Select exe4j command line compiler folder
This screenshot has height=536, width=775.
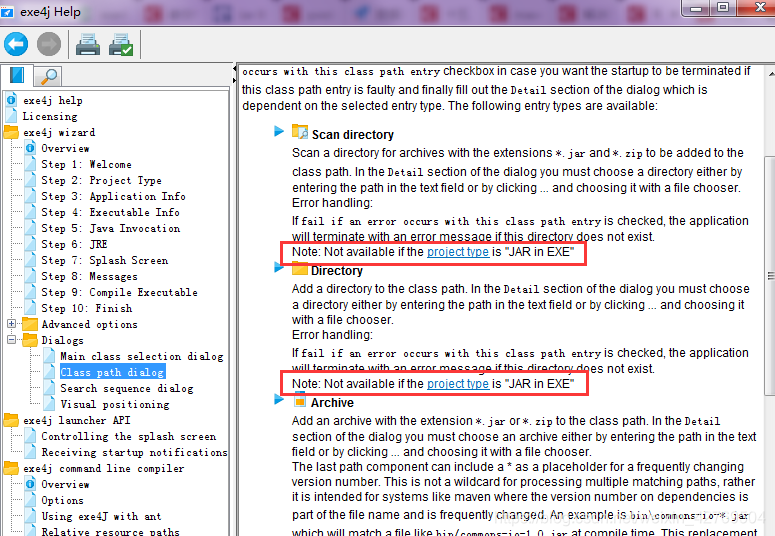point(103,468)
